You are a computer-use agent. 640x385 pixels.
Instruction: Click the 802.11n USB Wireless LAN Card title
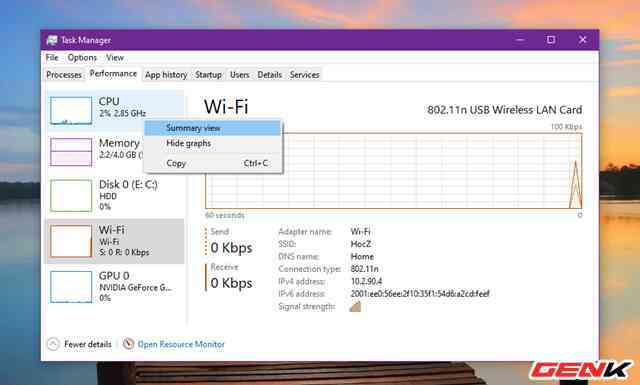click(x=504, y=110)
